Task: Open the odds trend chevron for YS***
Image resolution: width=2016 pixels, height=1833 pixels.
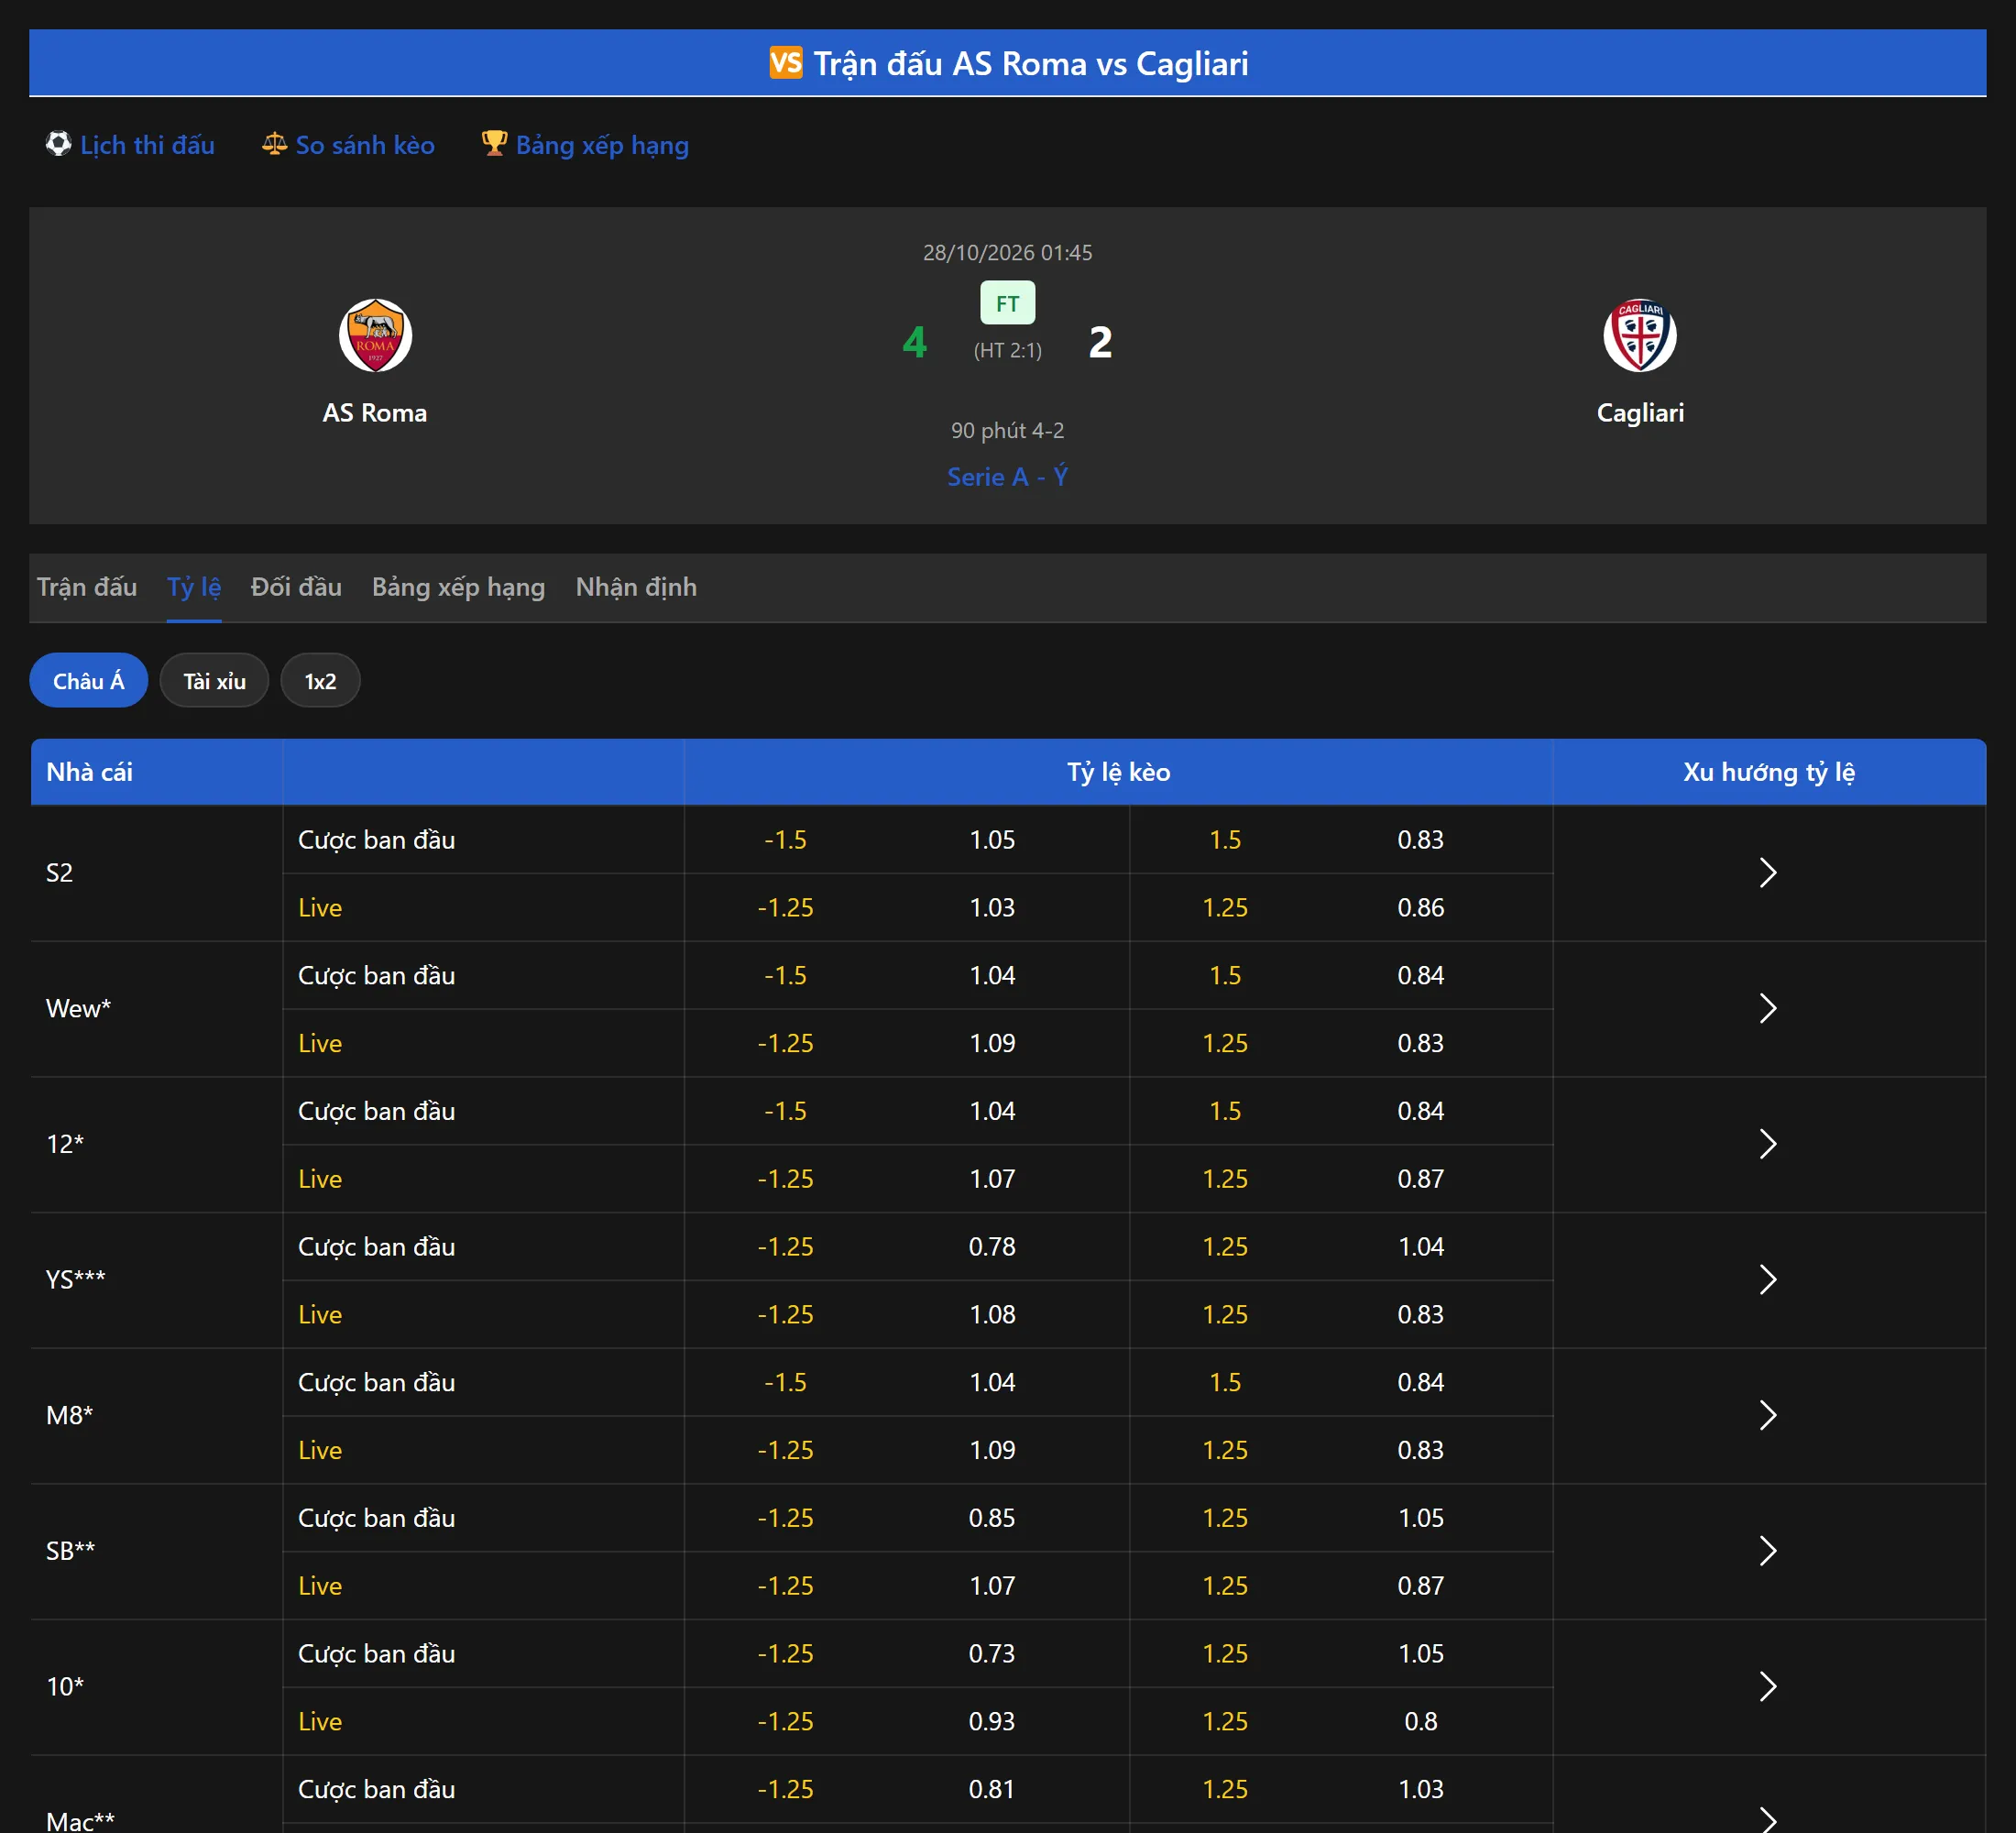Action: click(1768, 1280)
